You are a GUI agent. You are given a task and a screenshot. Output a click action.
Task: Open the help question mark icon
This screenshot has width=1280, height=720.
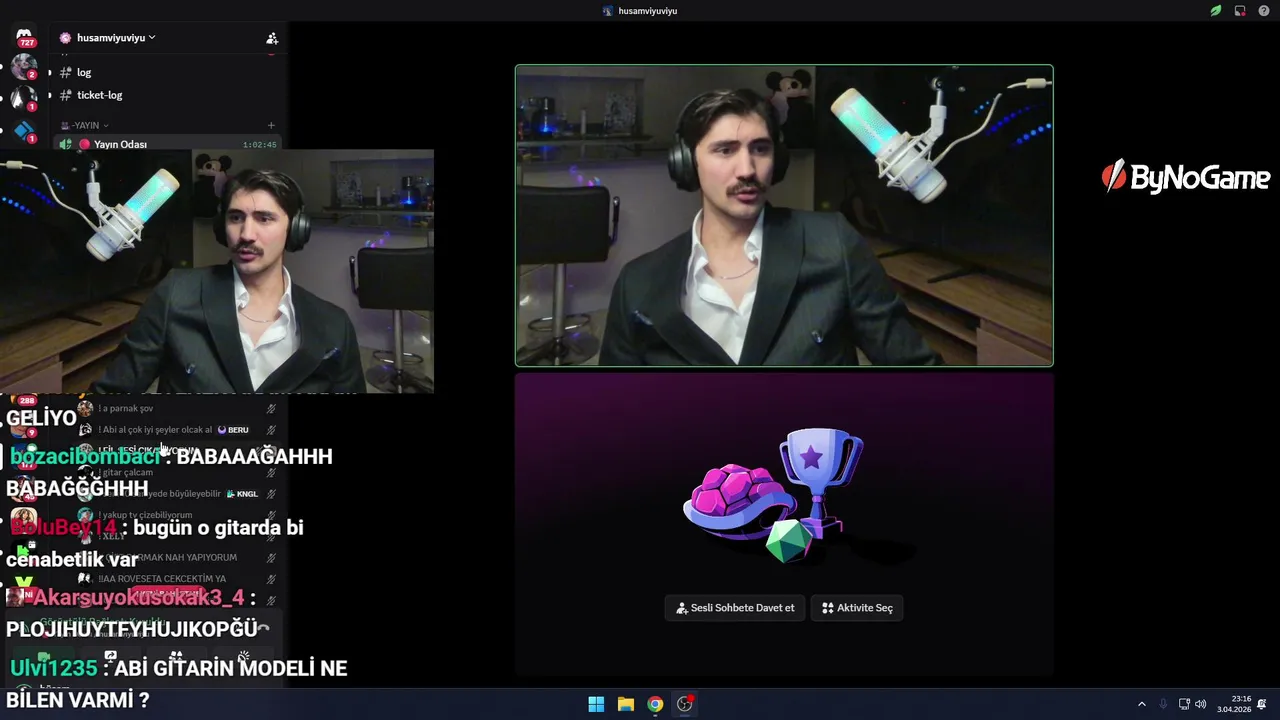point(1264,11)
